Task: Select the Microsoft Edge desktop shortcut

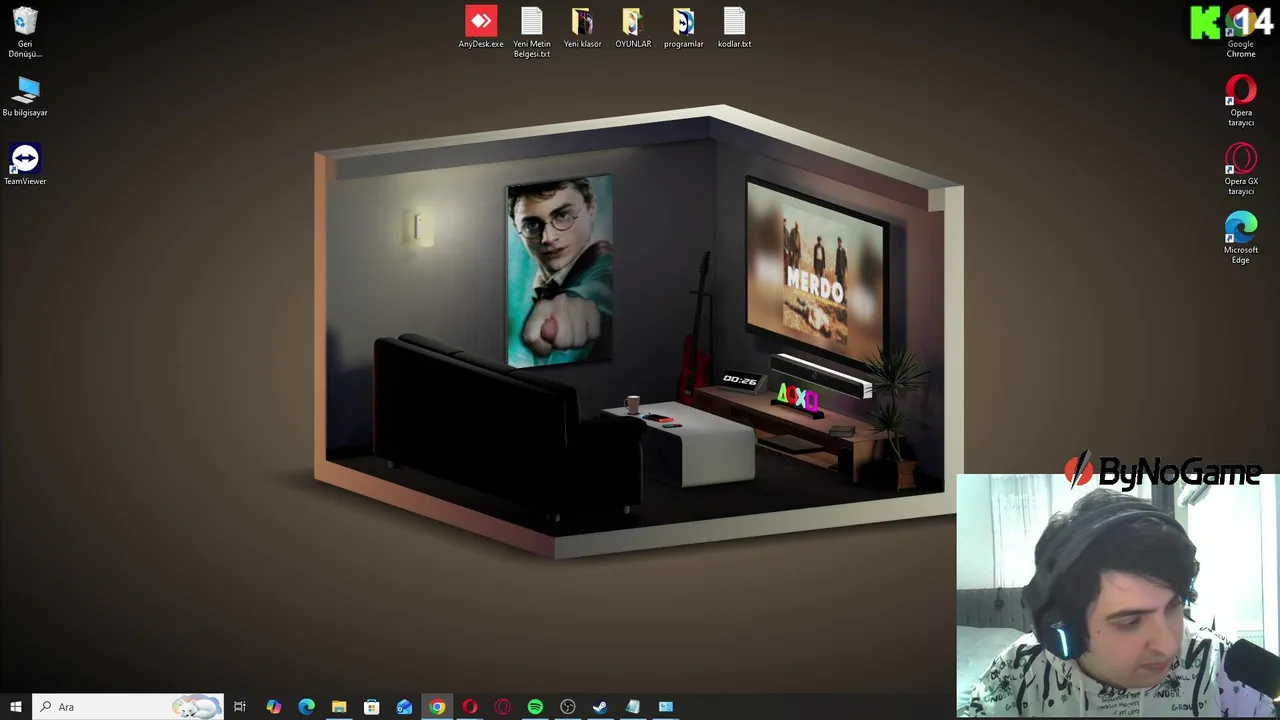Action: (x=1241, y=238)
